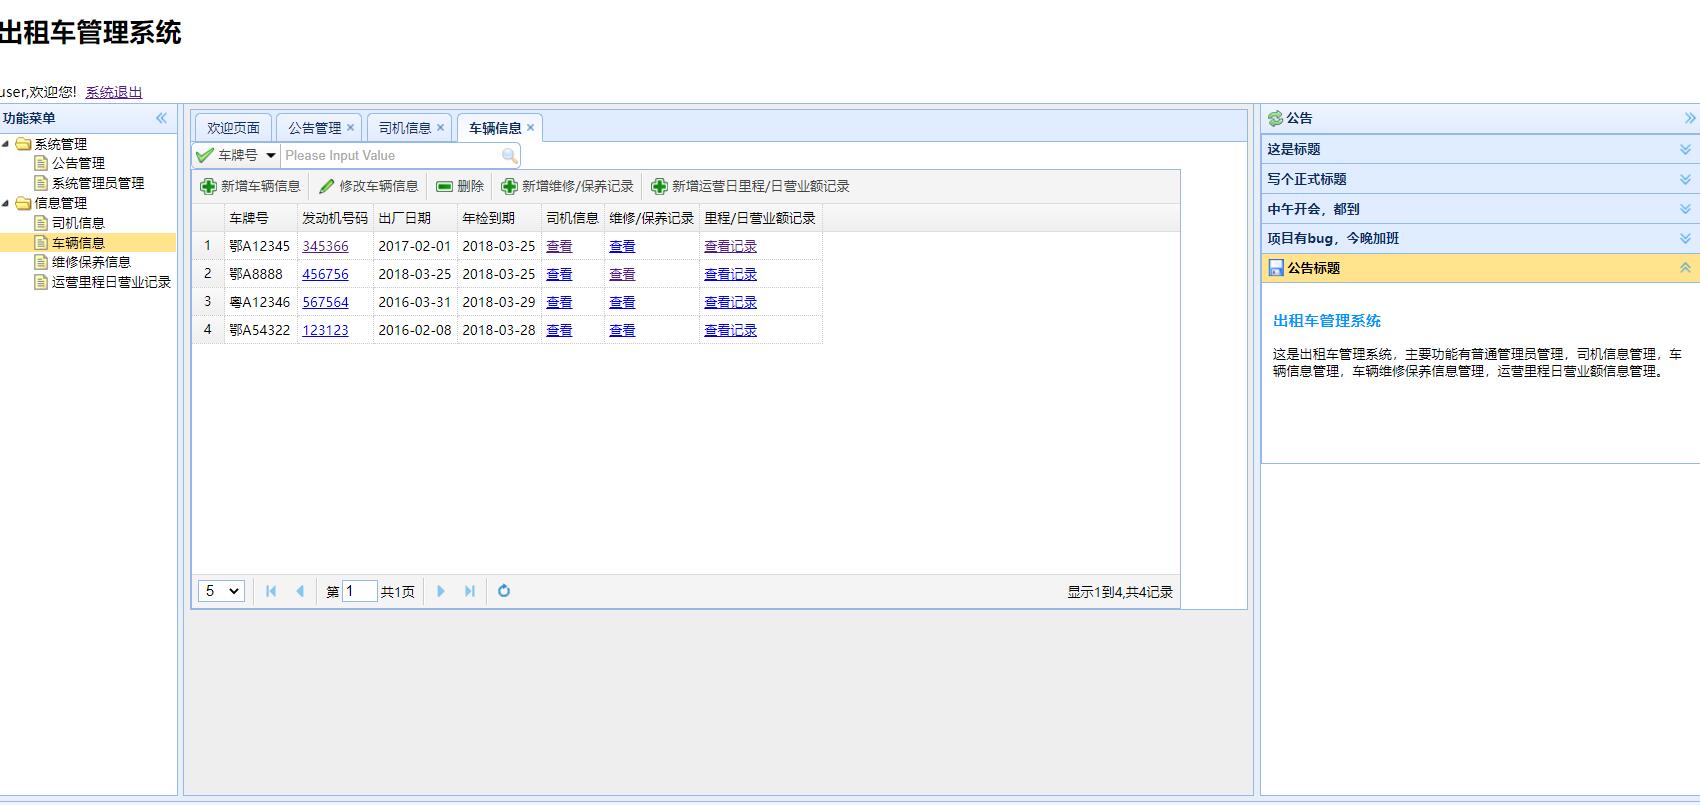Close the 司机信息 tab
1700x805 pixels.
(x=440, y=128)
